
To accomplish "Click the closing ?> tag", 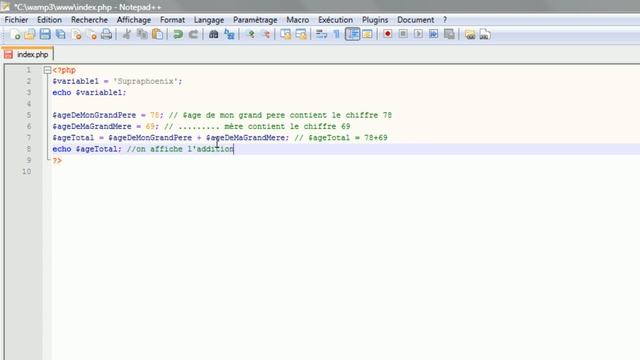I will point(57,160).
